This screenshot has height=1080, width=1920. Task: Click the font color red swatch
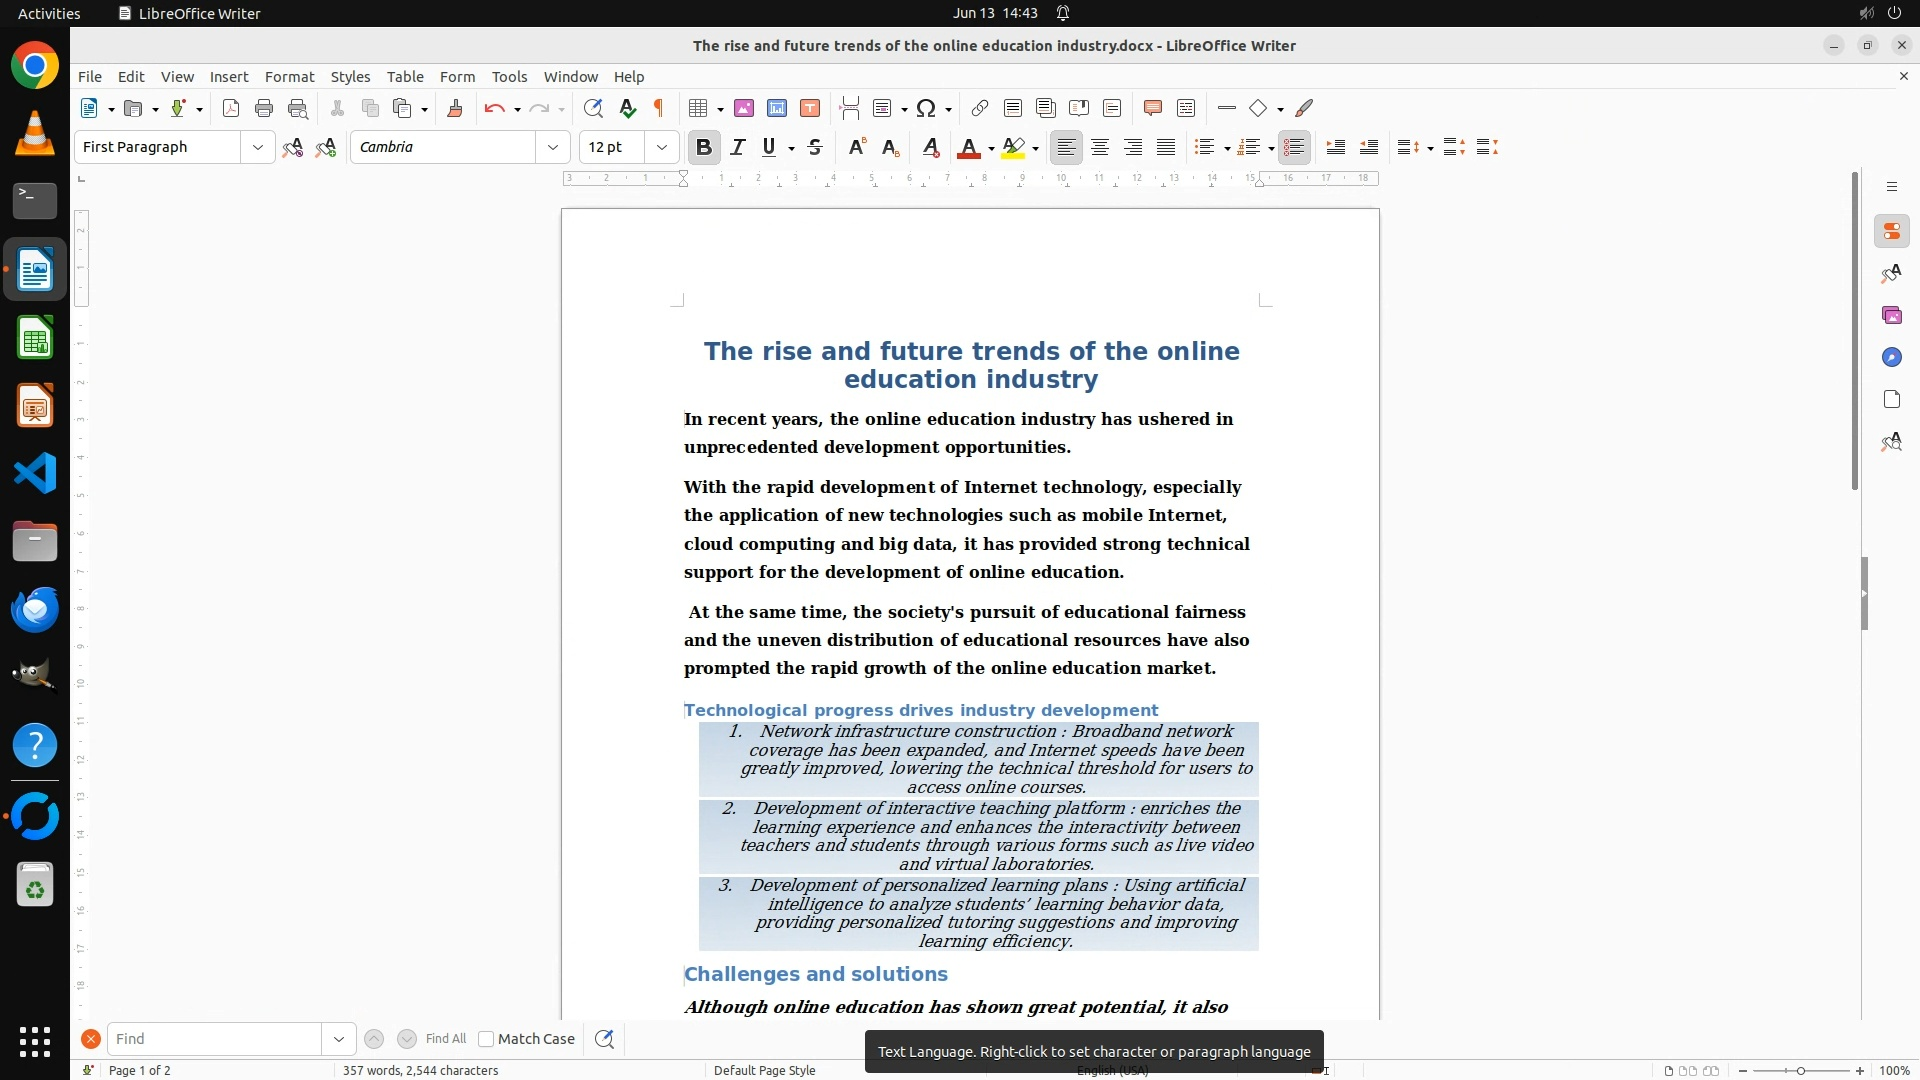967,148
